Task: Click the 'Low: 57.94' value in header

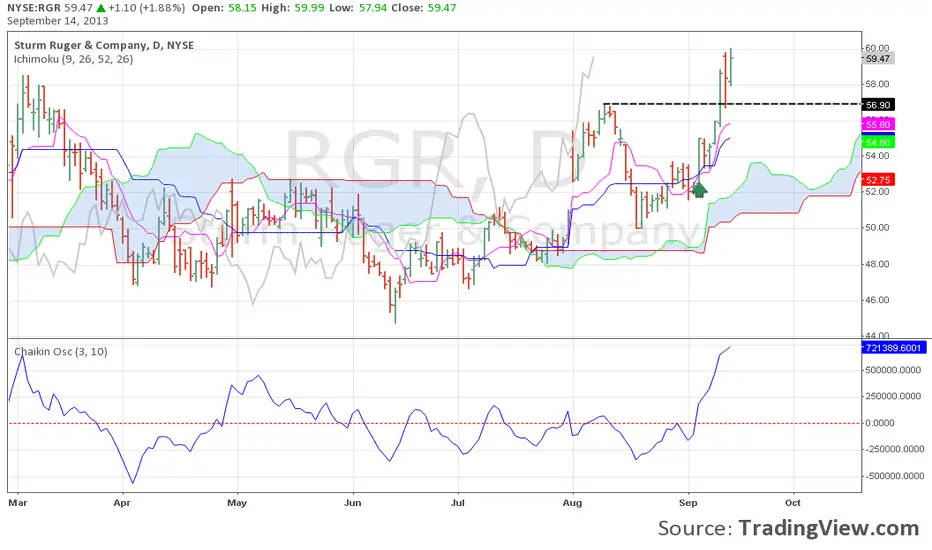Action: (357, 8)
